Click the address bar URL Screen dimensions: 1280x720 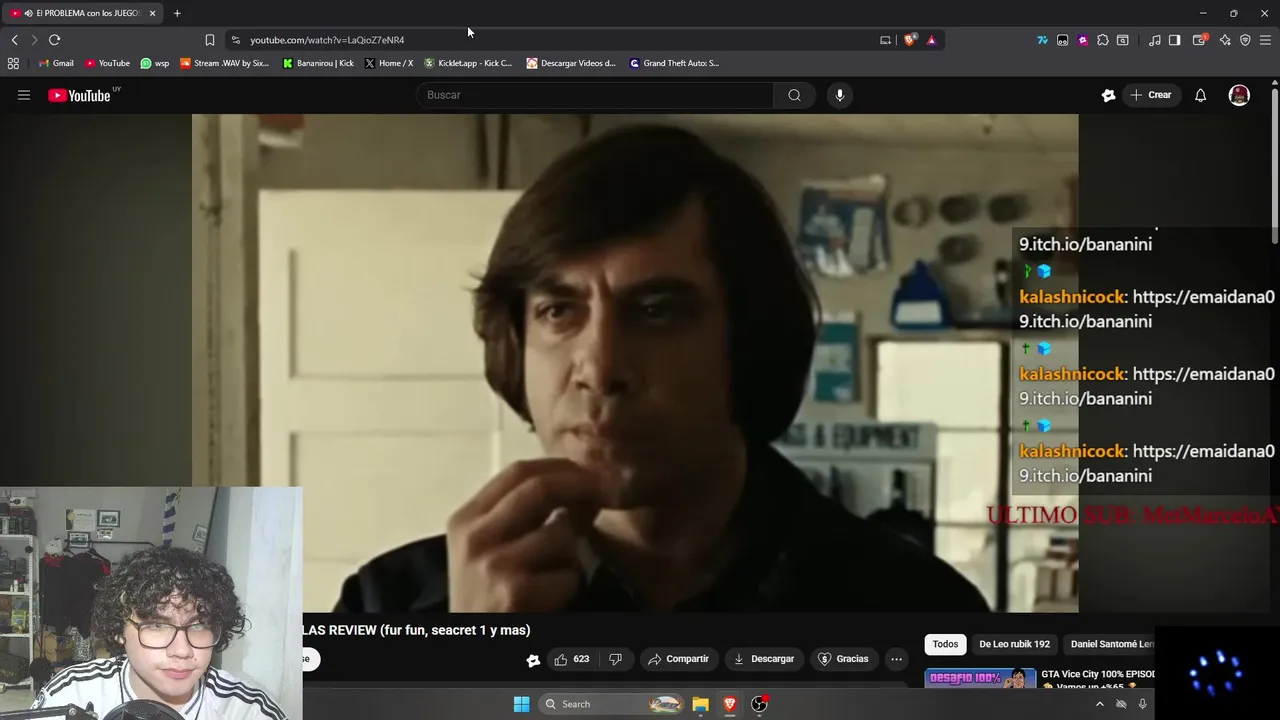(327, 40)
